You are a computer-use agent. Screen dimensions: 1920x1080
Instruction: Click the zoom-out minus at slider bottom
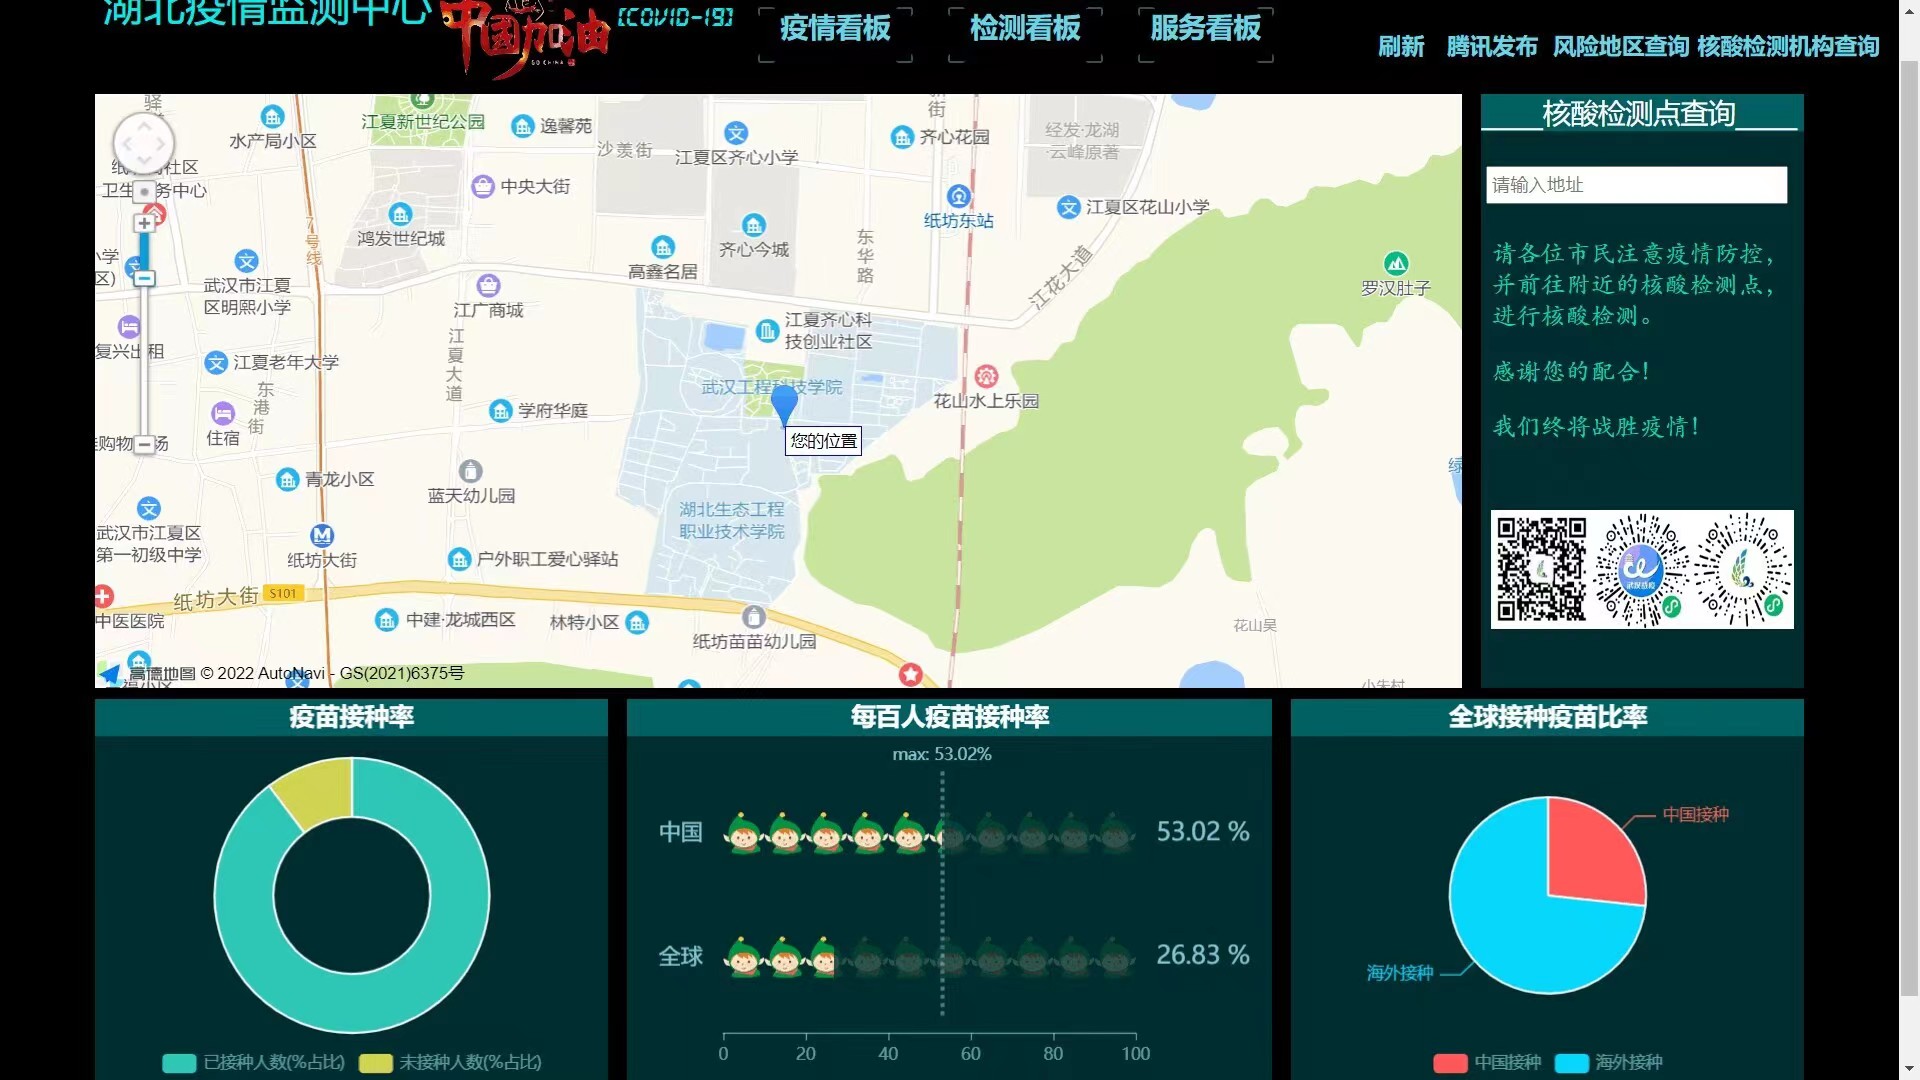145,444
